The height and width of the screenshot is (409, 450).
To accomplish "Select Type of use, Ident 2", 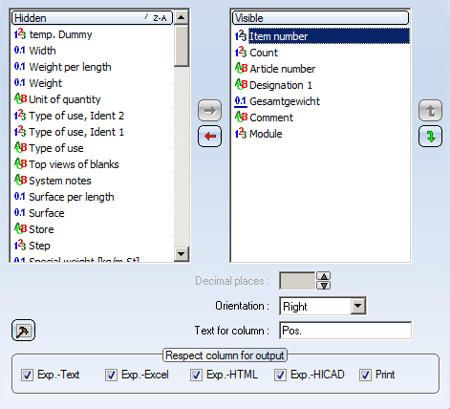I will point(76,116).
